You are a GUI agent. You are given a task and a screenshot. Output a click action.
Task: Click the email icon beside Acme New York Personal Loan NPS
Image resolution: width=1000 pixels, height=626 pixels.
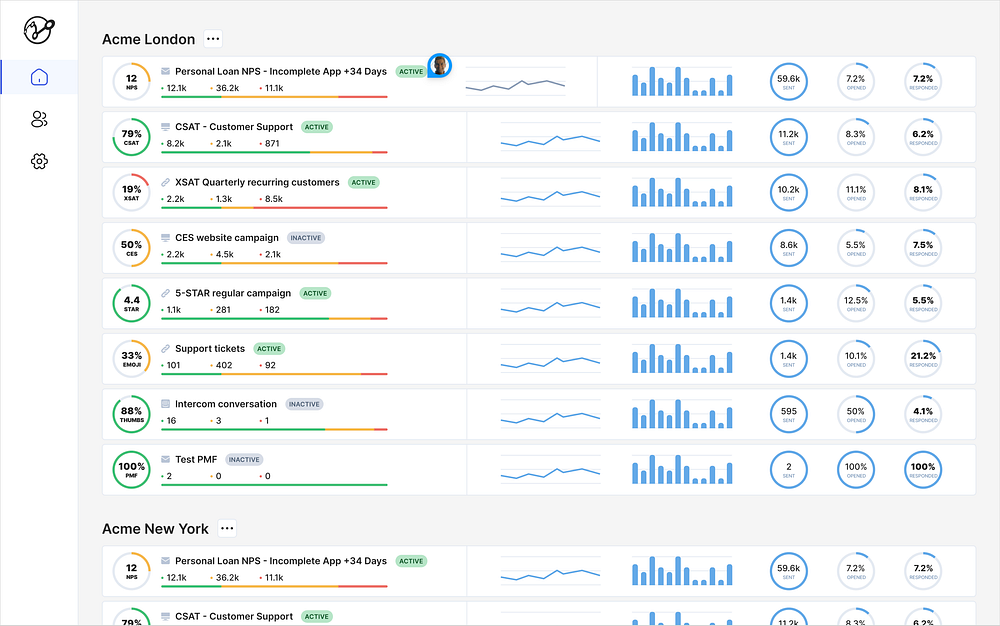[165, 561]
